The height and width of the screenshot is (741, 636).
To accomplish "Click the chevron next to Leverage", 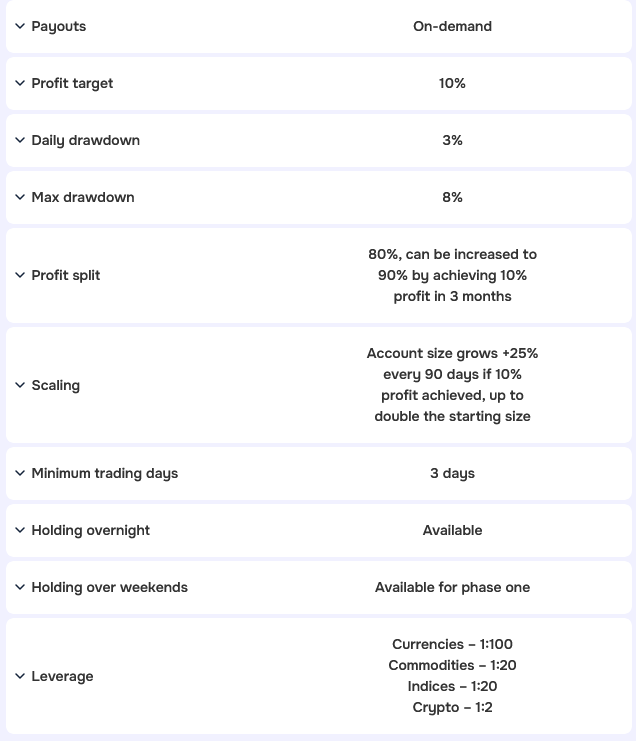I will click(x=20, y=676).
